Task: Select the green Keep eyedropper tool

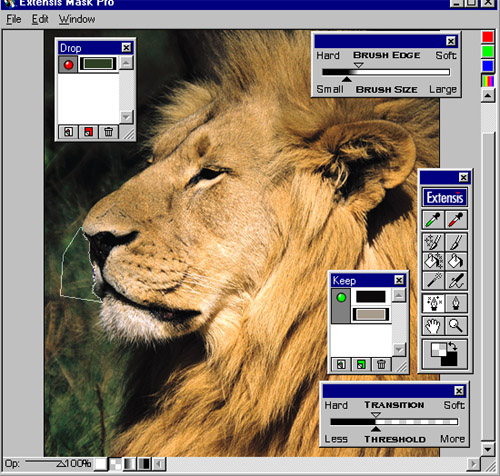Action: click(x=433, y=220)
